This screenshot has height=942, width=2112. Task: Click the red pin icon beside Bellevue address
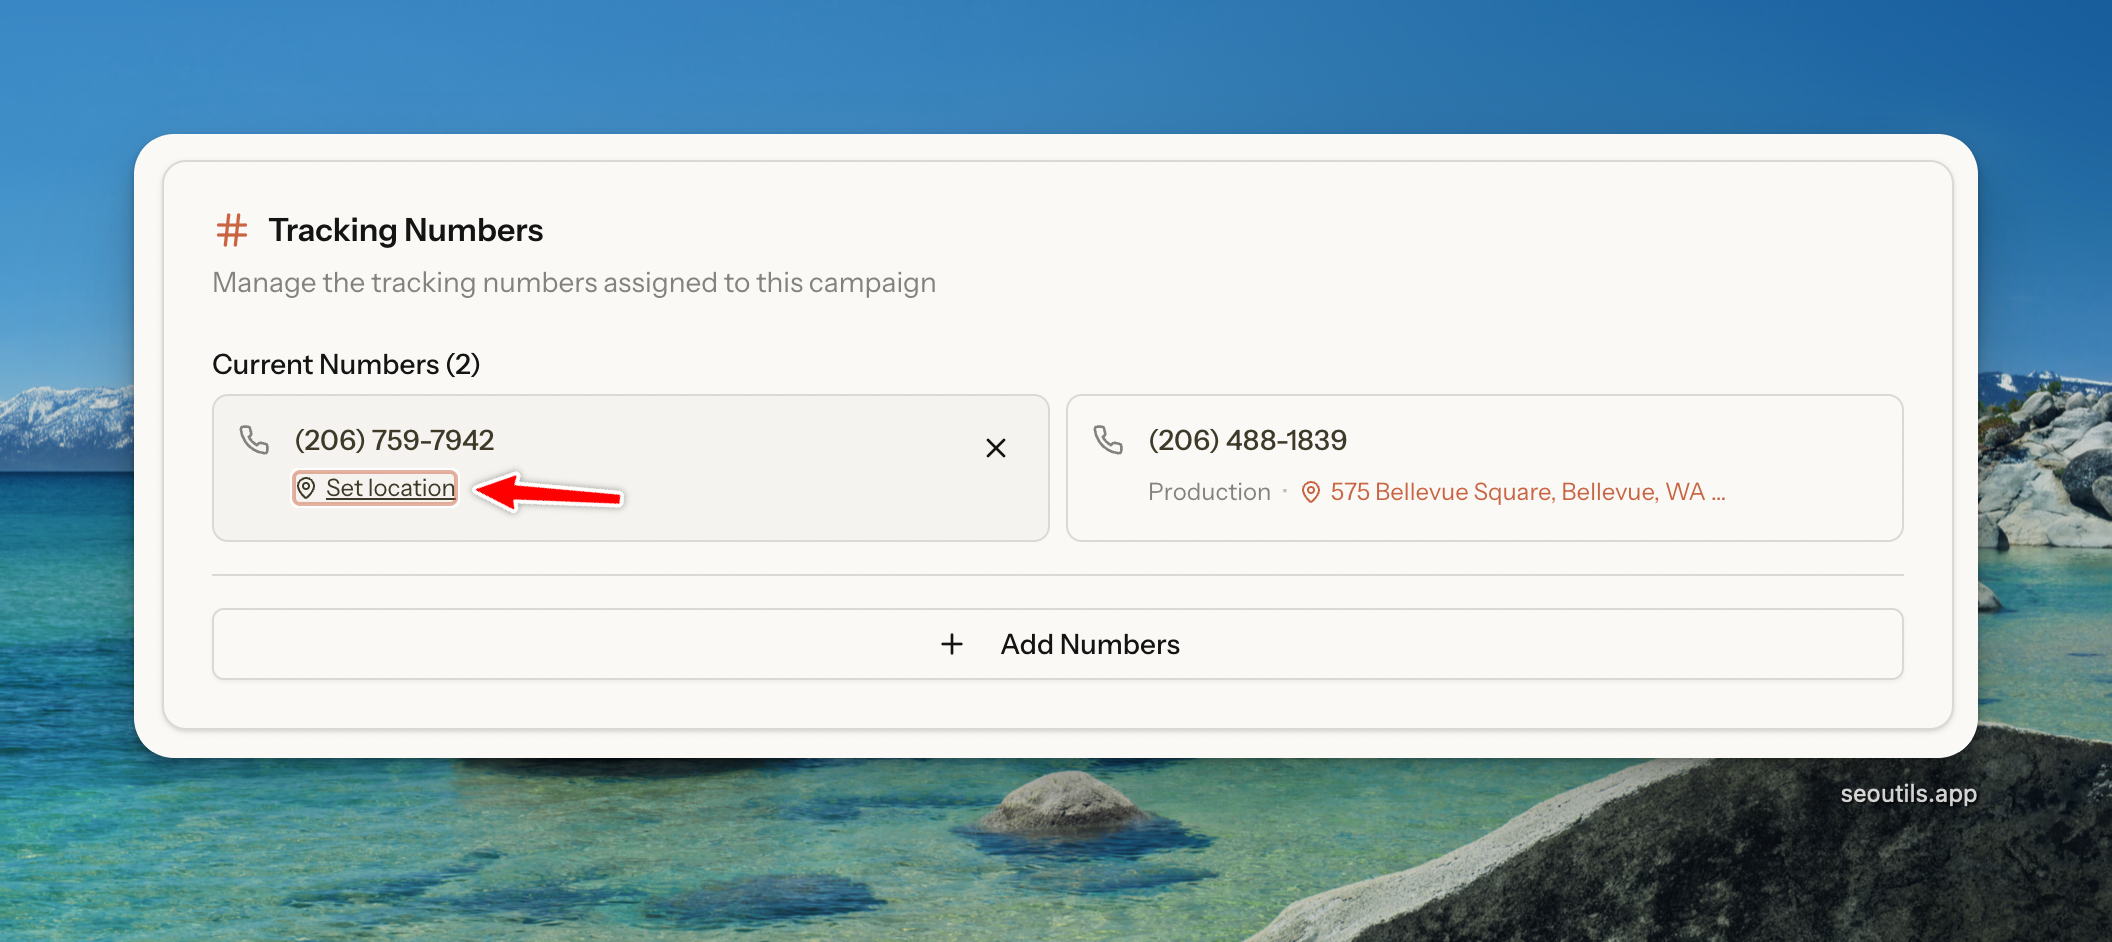[1310, 492]
